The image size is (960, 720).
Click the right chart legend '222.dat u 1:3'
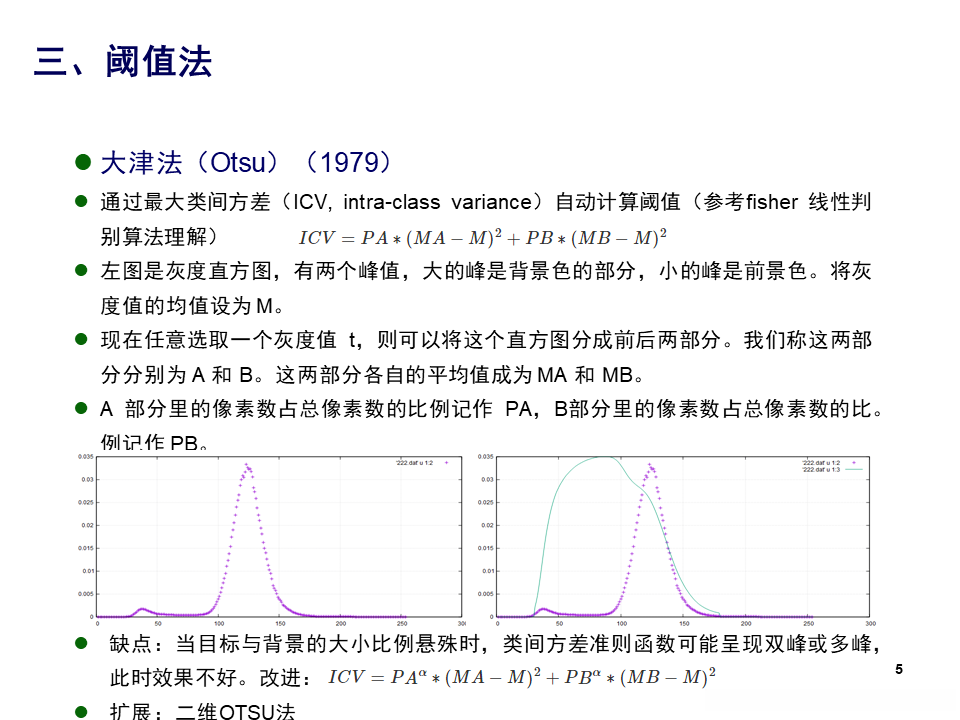(821, 470)
